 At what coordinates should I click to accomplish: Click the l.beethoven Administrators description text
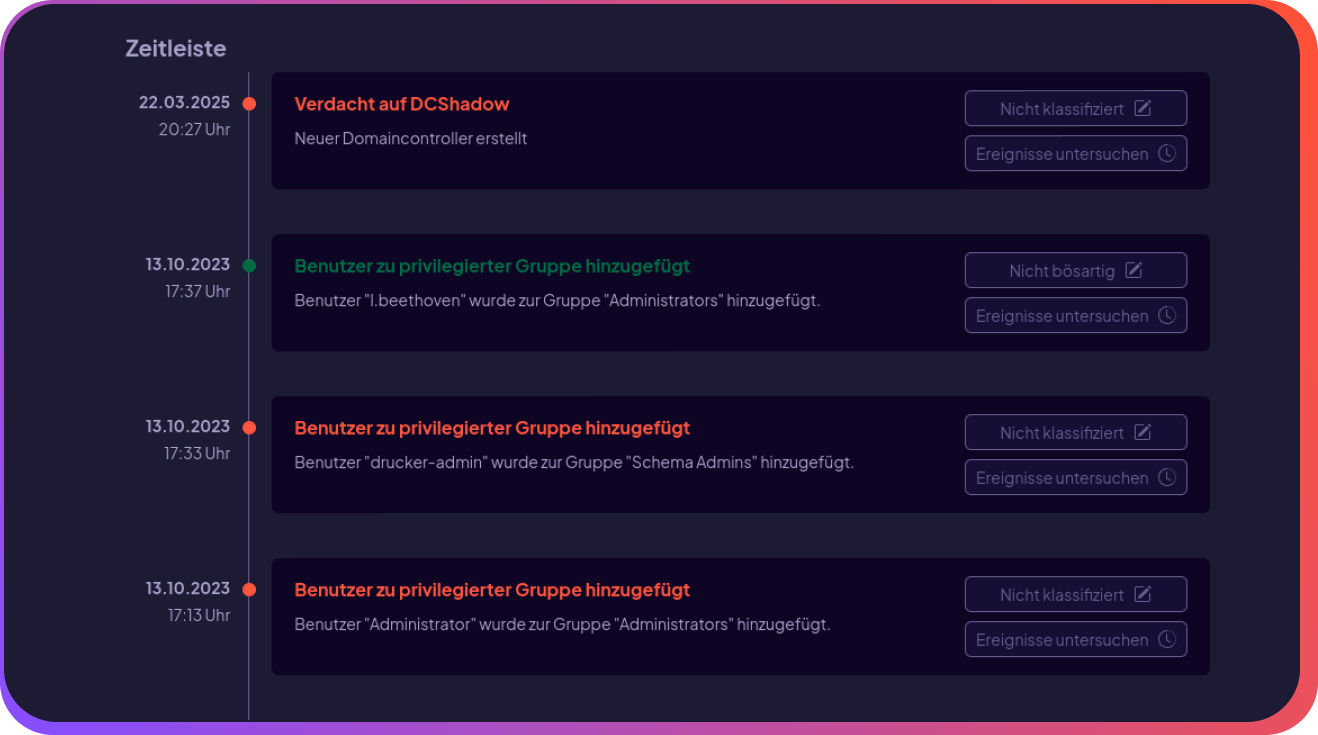(557, 300)
